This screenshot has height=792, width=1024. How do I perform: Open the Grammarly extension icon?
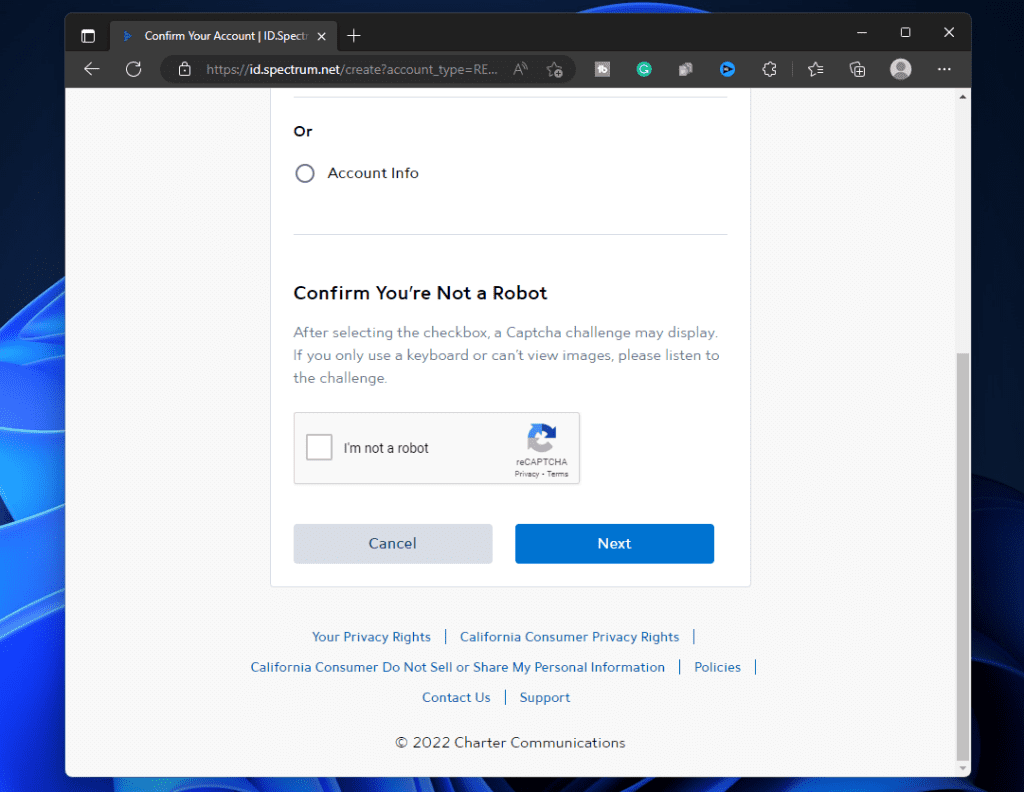[643, 69]
